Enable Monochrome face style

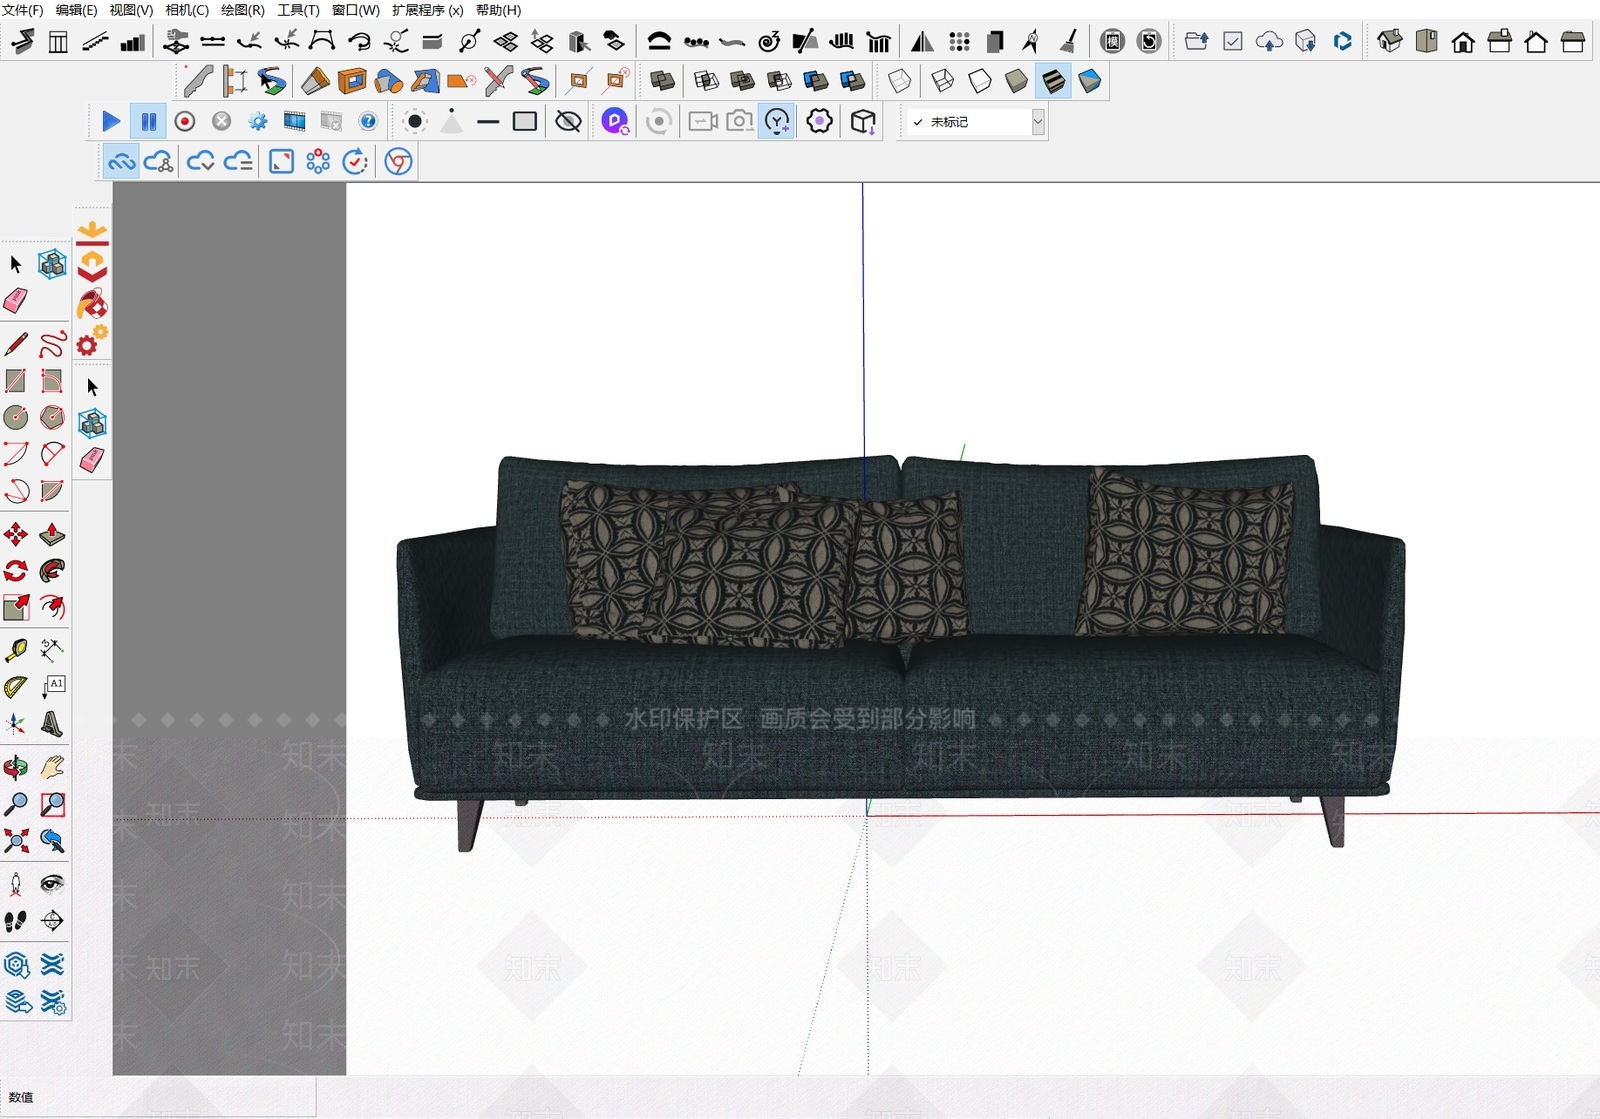(1090, 81)
